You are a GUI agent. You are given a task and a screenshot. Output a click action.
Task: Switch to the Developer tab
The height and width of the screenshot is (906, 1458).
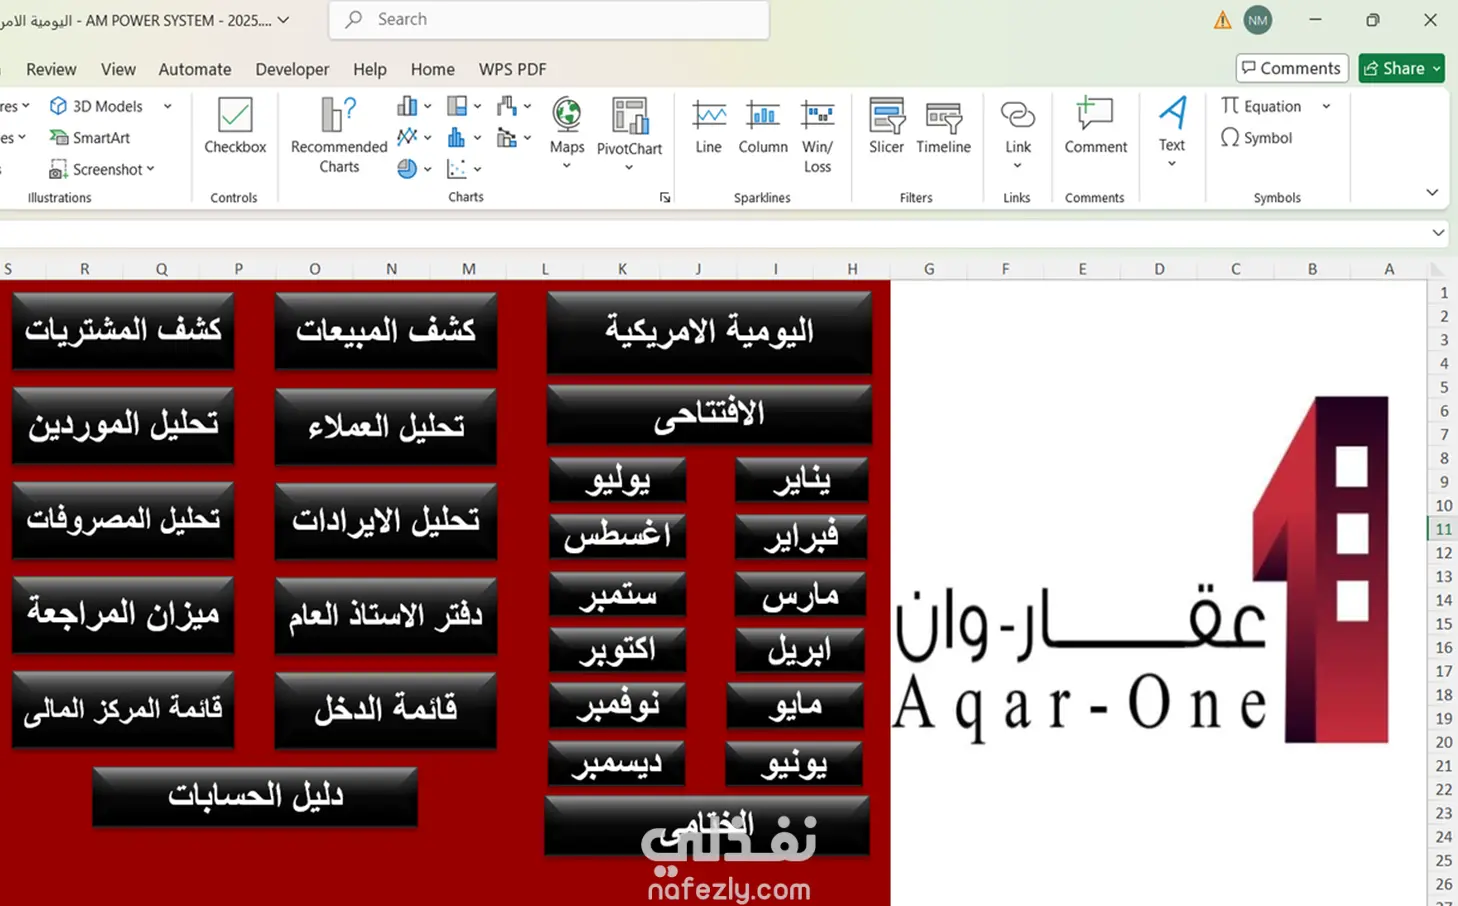[x=292, y=69]
